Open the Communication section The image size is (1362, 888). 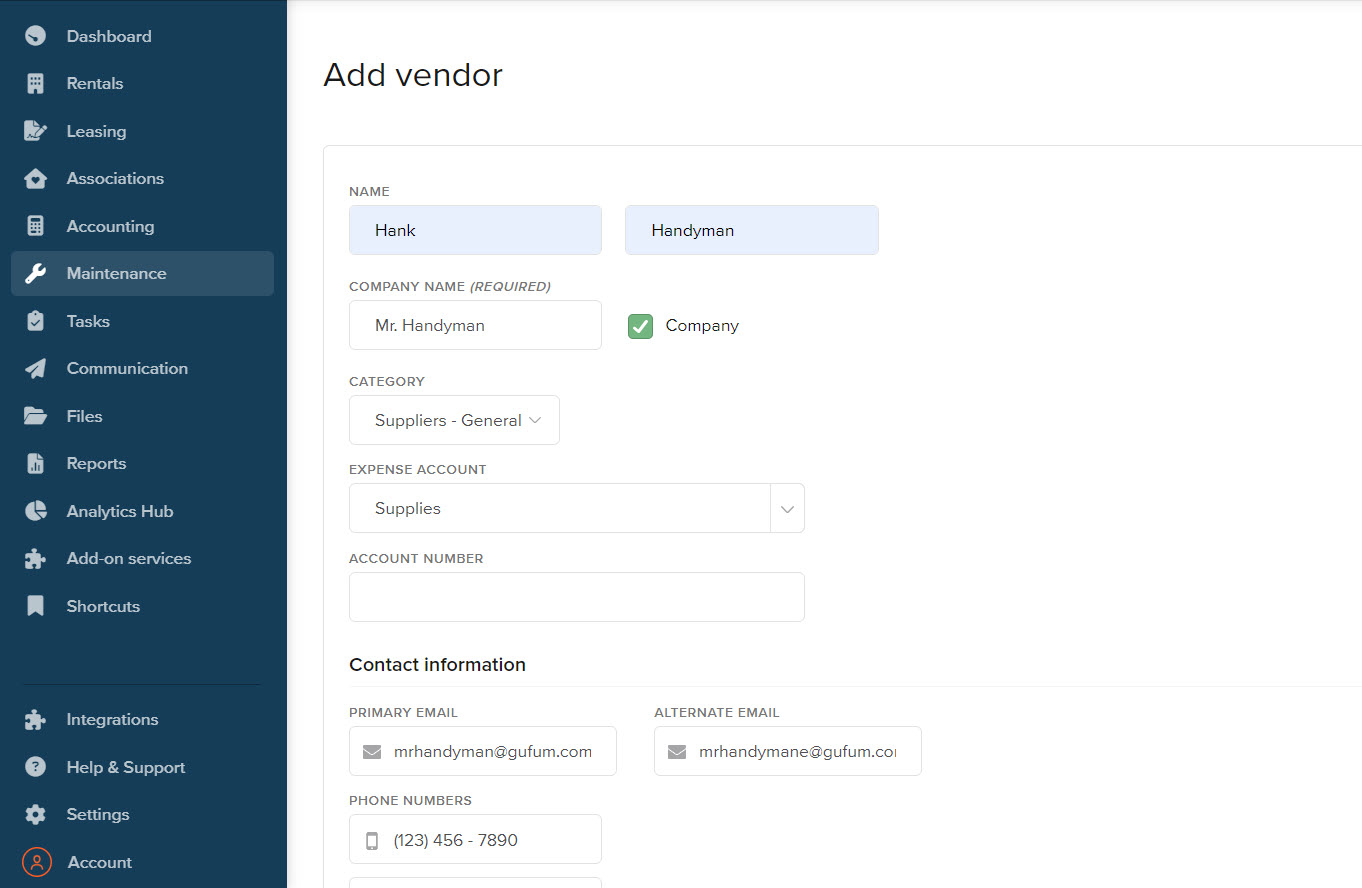[x=127, y=368]
